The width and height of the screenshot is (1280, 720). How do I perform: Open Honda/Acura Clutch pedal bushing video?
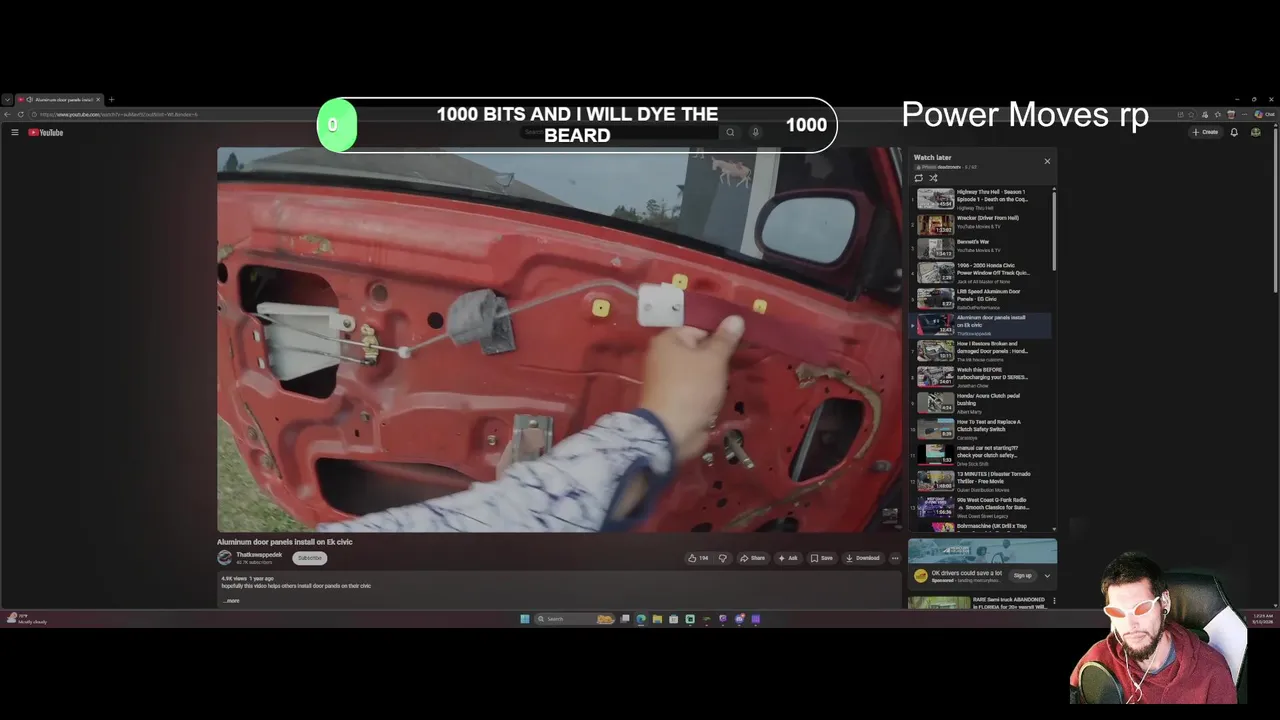tap(982, 403)
